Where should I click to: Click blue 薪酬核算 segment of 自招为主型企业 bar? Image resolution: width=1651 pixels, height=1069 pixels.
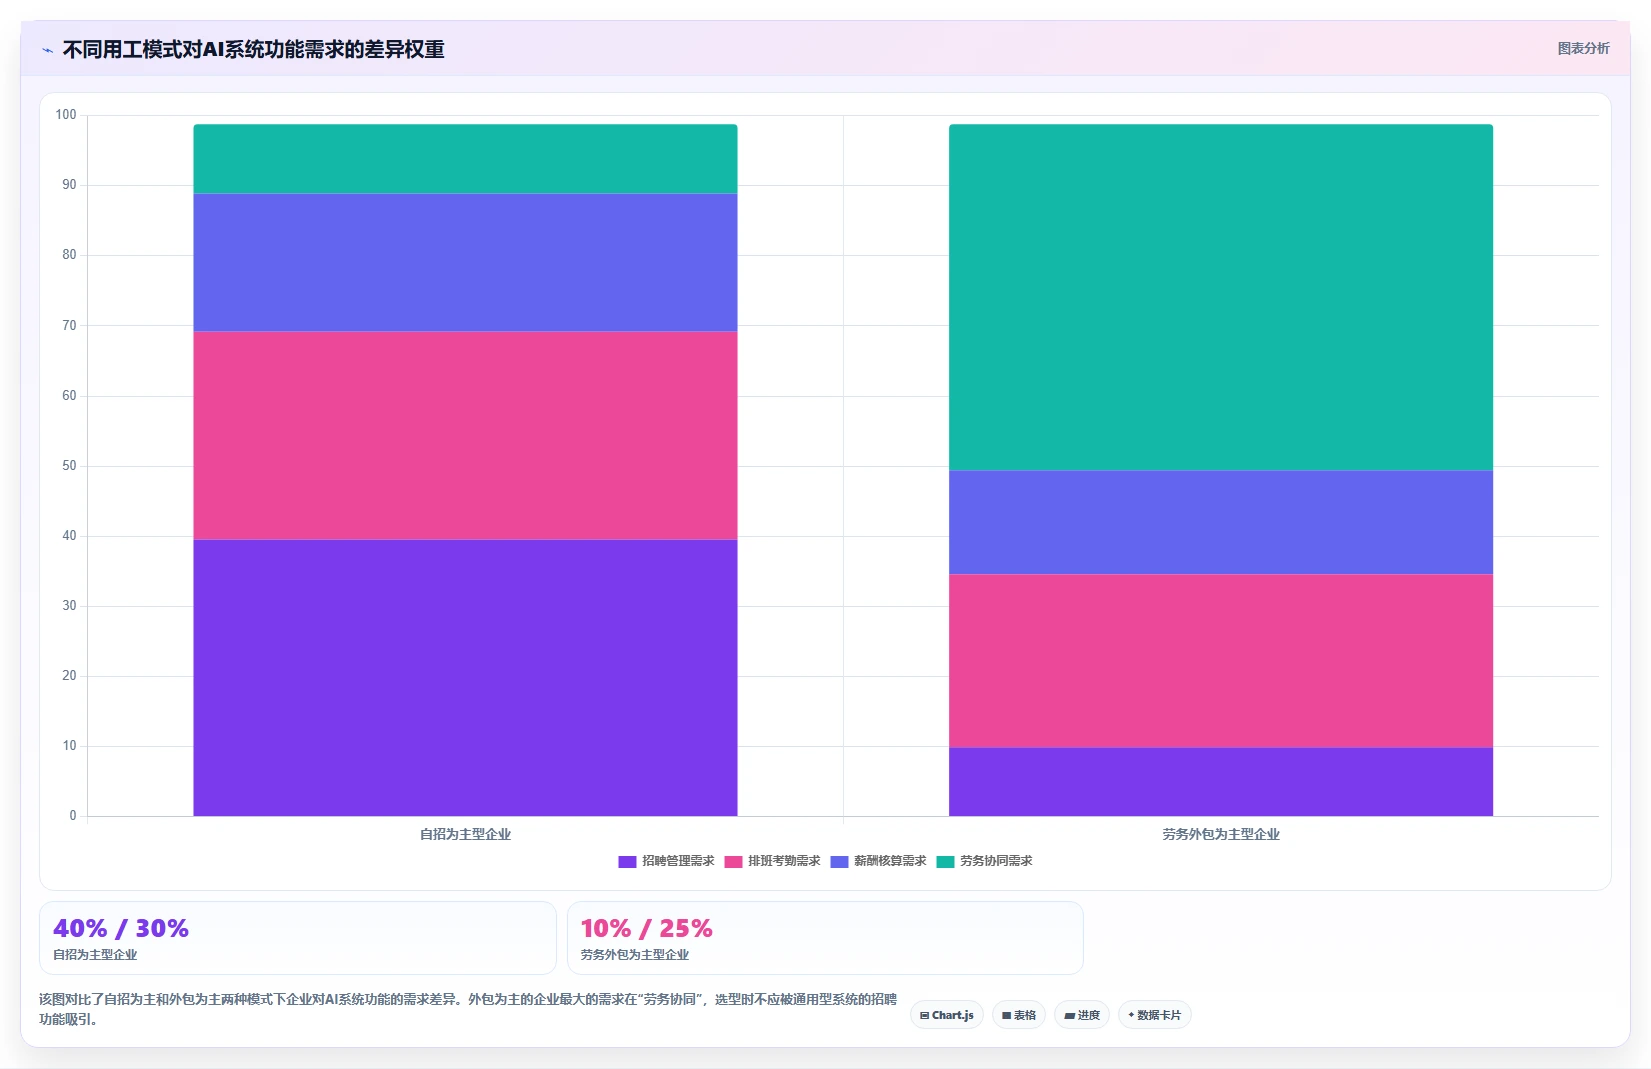(465, 263)
